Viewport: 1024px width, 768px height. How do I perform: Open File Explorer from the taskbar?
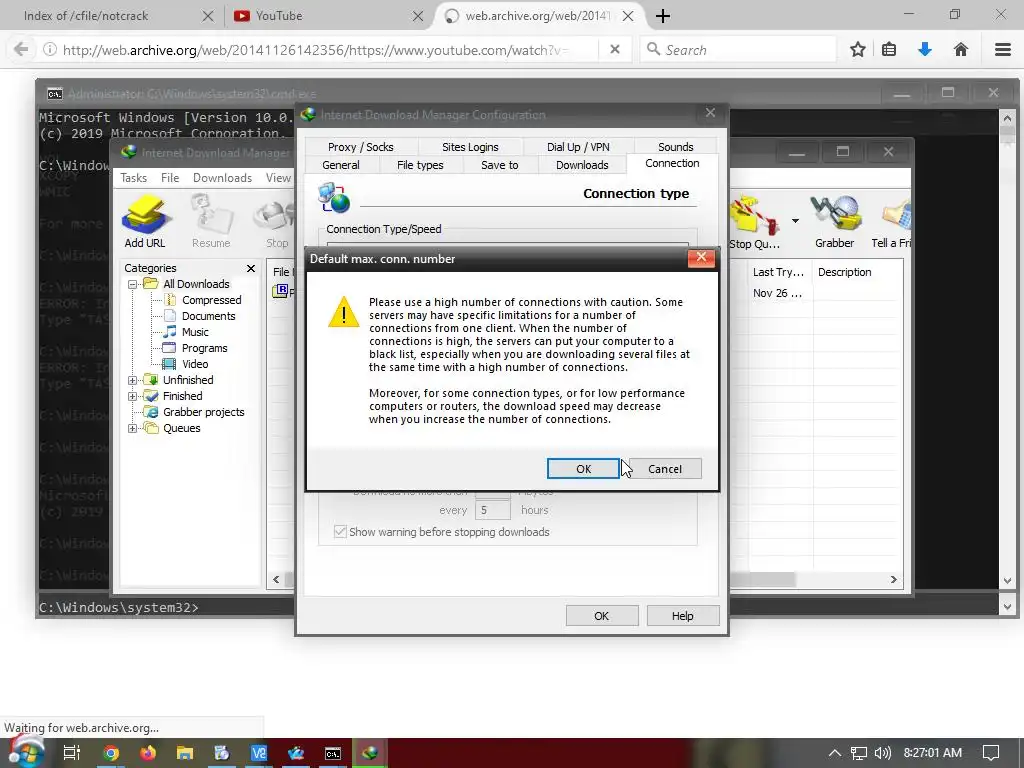tap(185, 753)
